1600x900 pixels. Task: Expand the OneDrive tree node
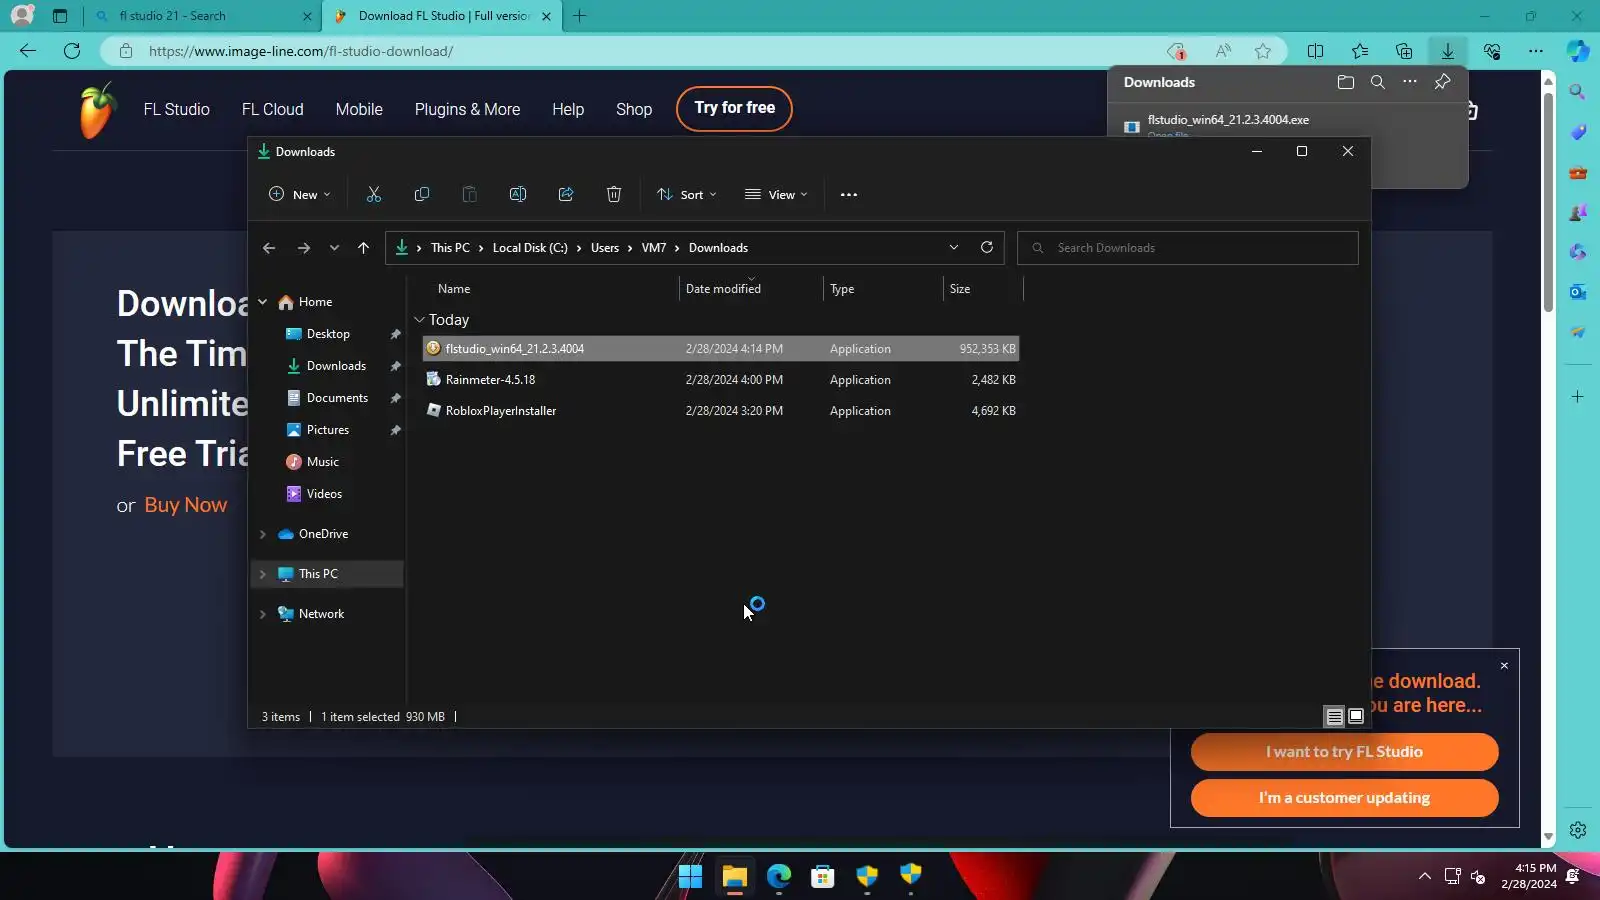263,534
